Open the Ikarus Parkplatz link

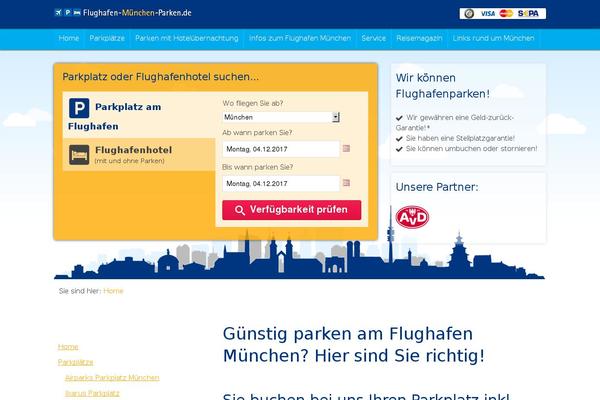[92, 393]
